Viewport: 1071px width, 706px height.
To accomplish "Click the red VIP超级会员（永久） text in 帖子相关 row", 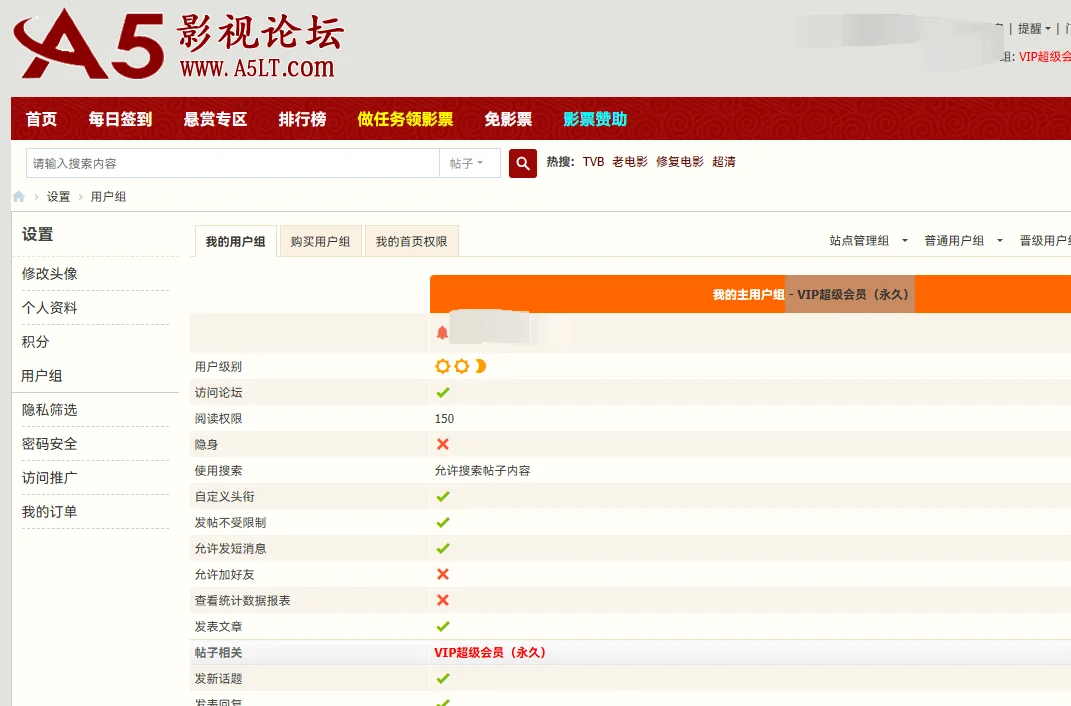I will click(x=490, y=653).
